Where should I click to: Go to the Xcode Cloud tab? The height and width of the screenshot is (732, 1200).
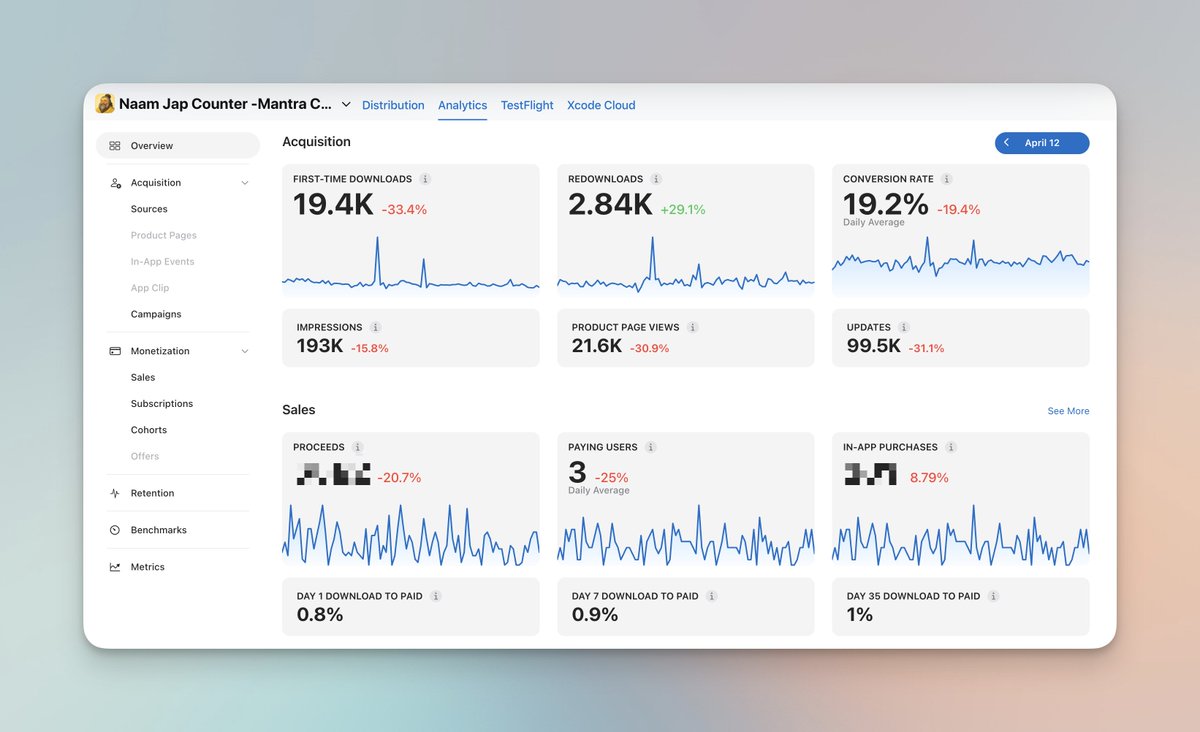tap(601, 105)
